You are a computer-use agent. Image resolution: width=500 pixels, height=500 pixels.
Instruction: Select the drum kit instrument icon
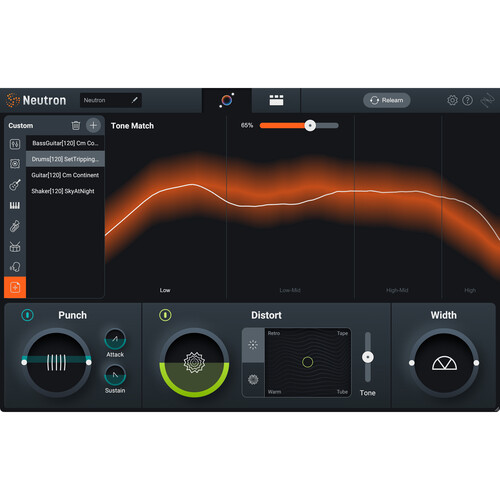[15, 246]
